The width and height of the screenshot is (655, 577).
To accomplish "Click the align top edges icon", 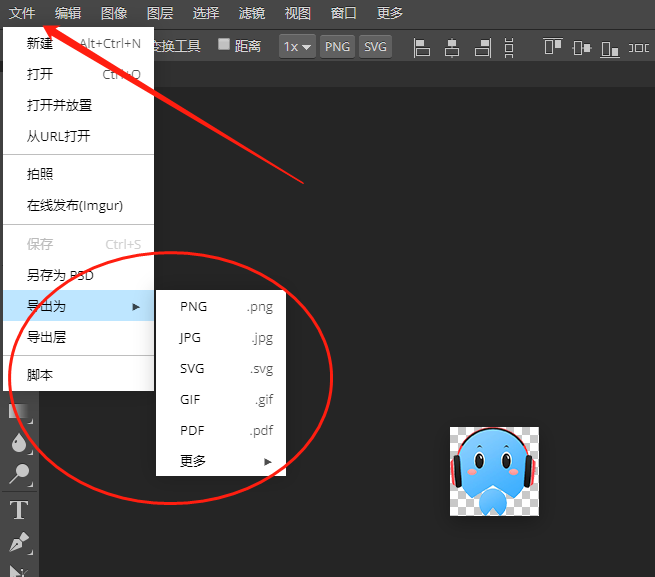I will tap(552, 47).
